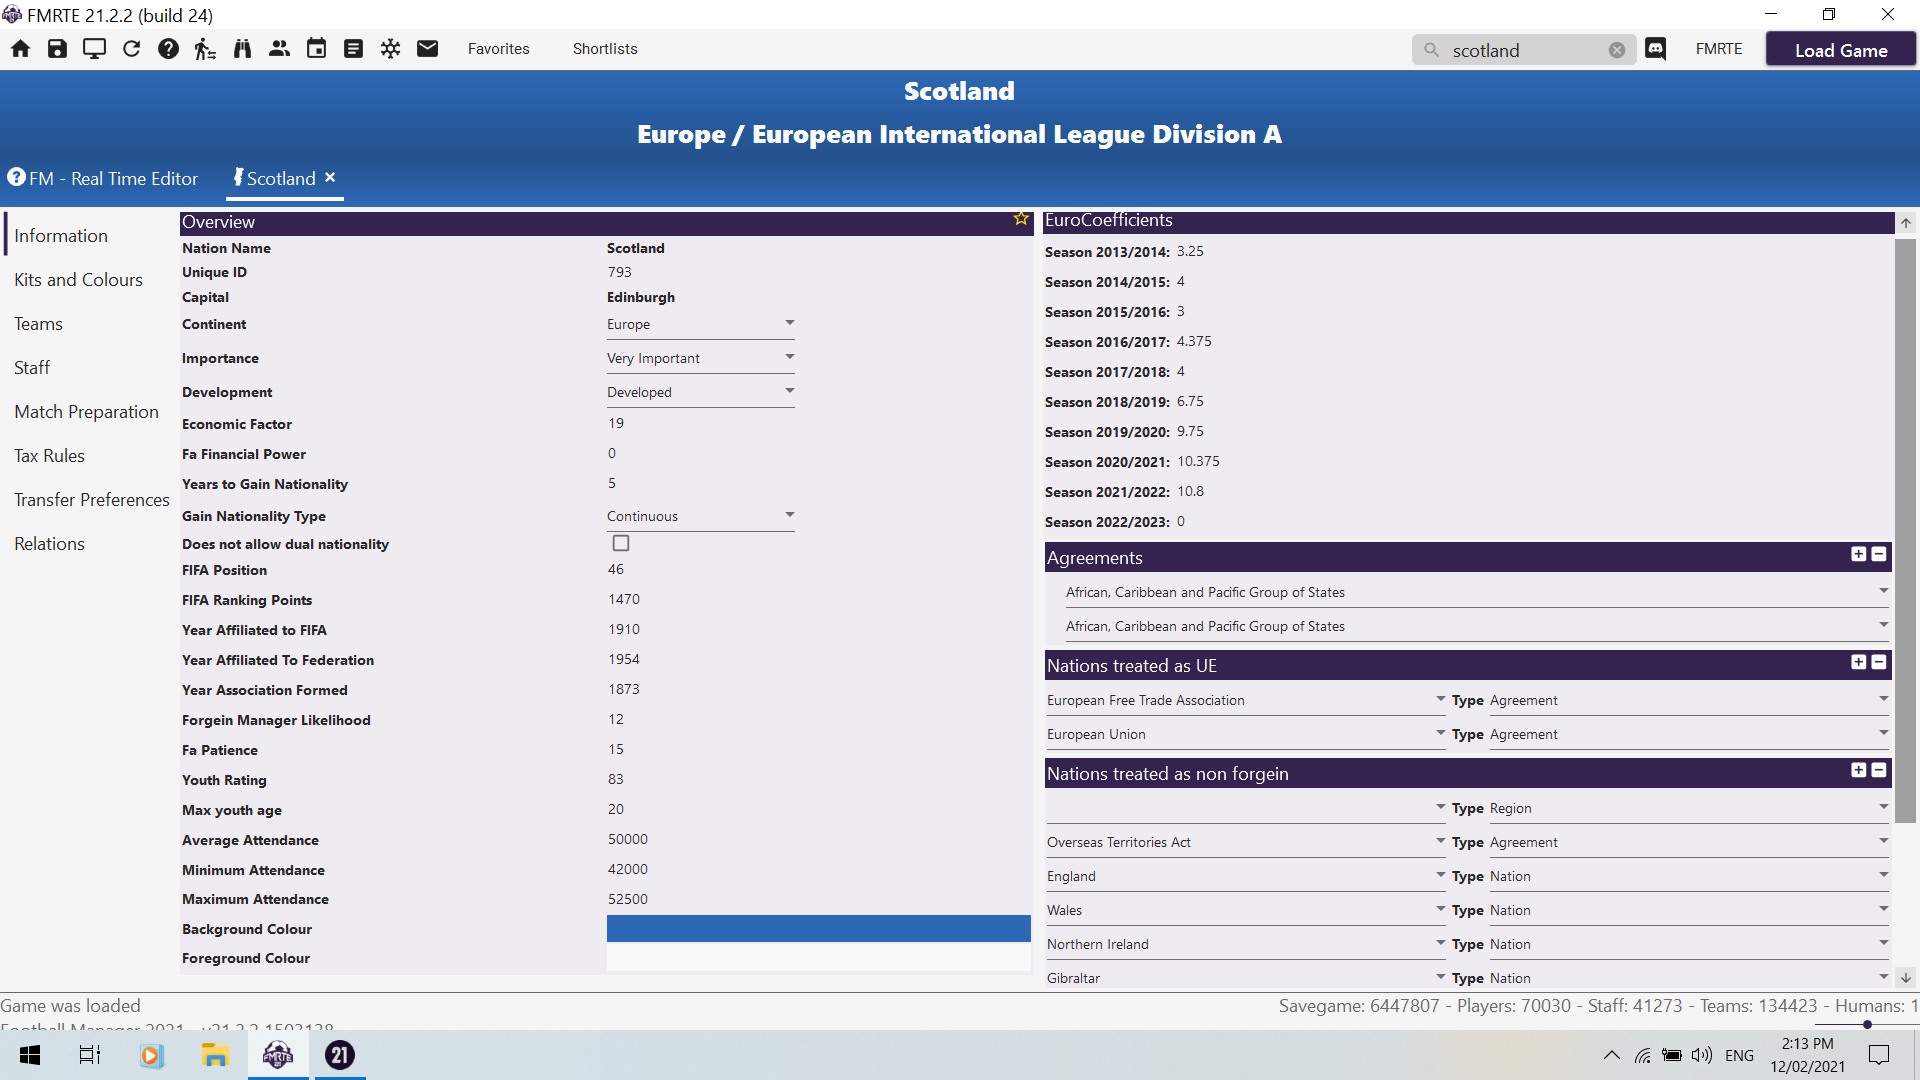
Task: Add entry to Nations treated as UE
Action: (x=1859, y=662)
